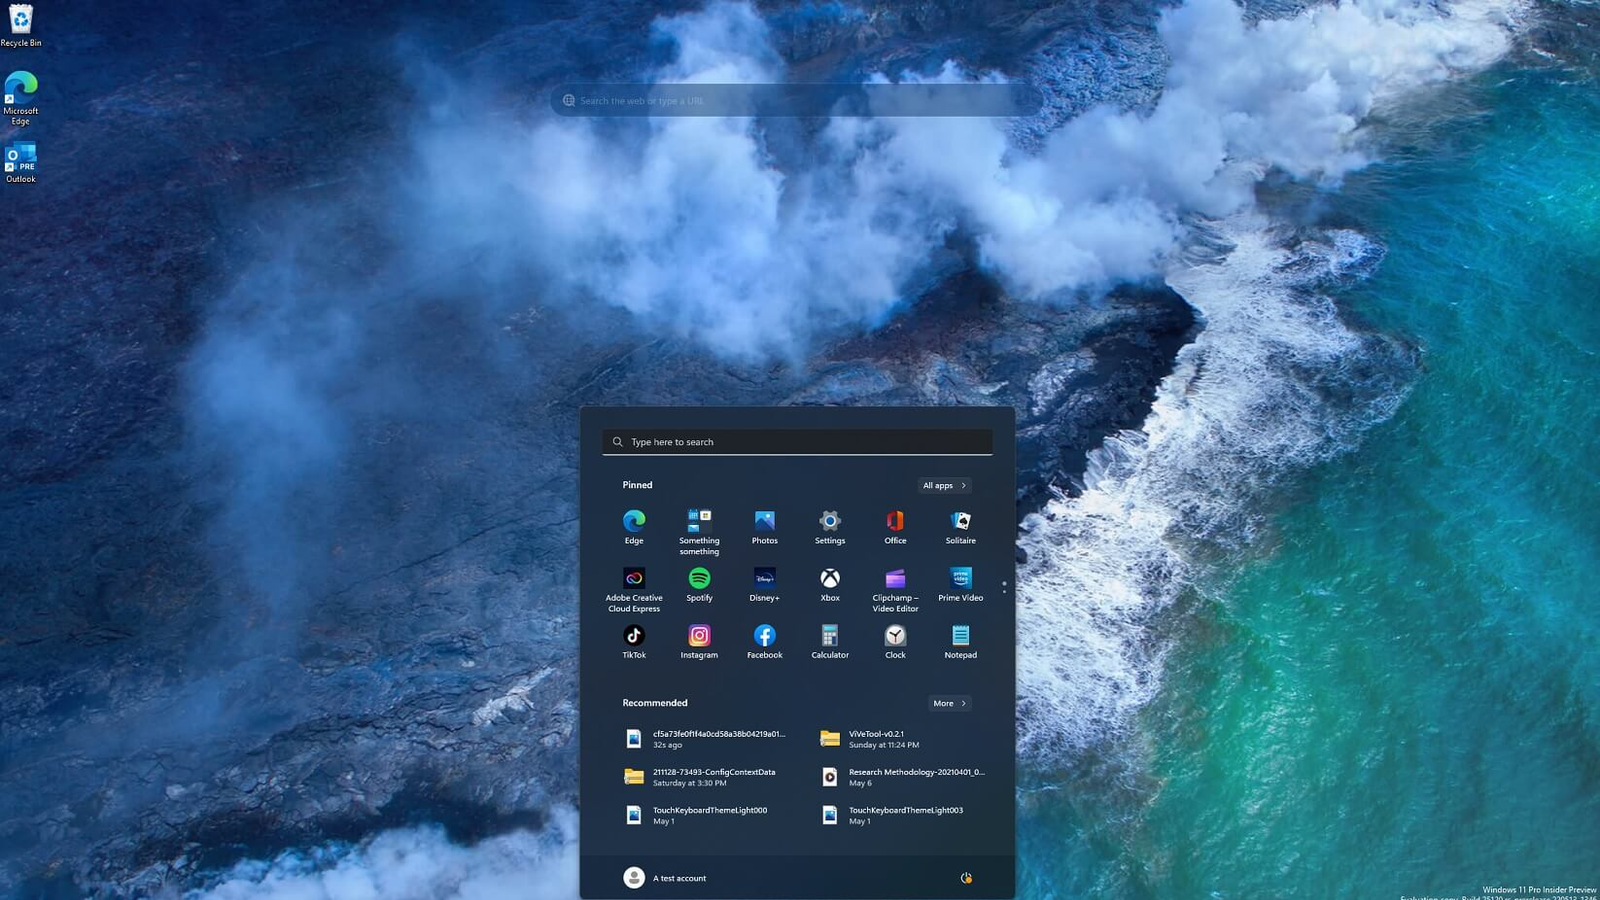Open the Something something pinned folder
Screen dimensions: 1600x900
[x=699, y=531]
